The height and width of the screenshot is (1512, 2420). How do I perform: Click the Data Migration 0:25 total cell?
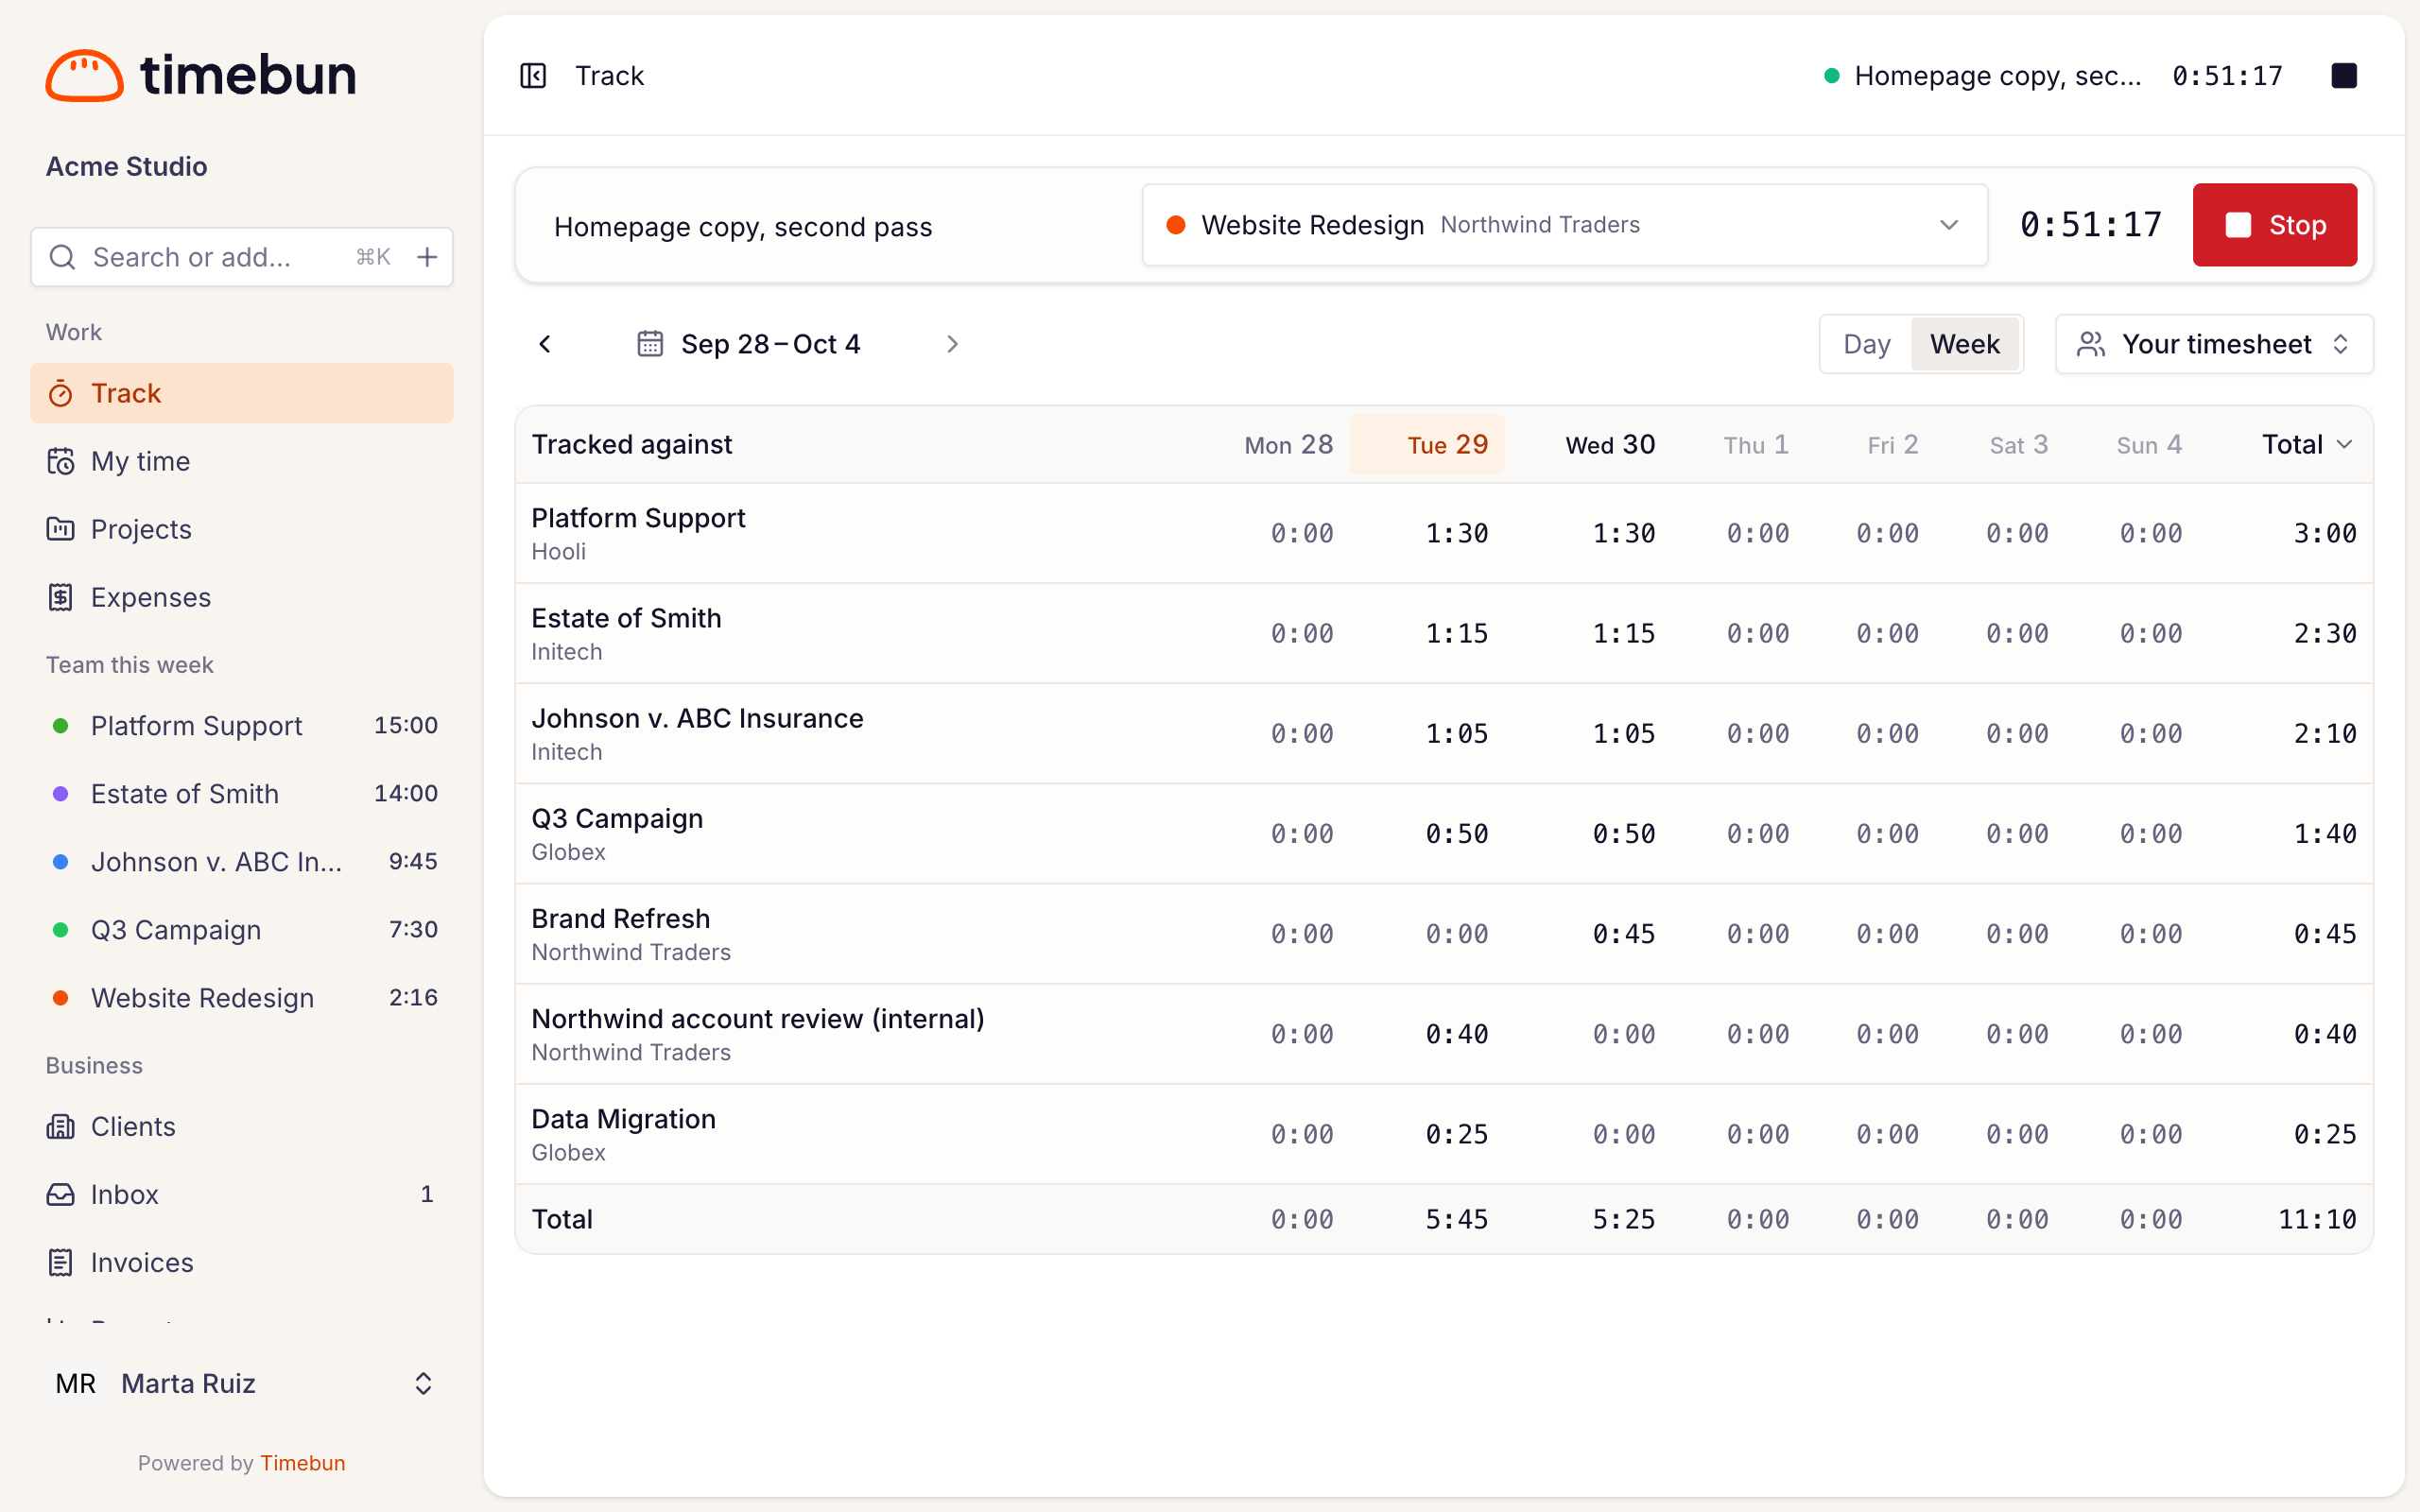[2324, 1134]
